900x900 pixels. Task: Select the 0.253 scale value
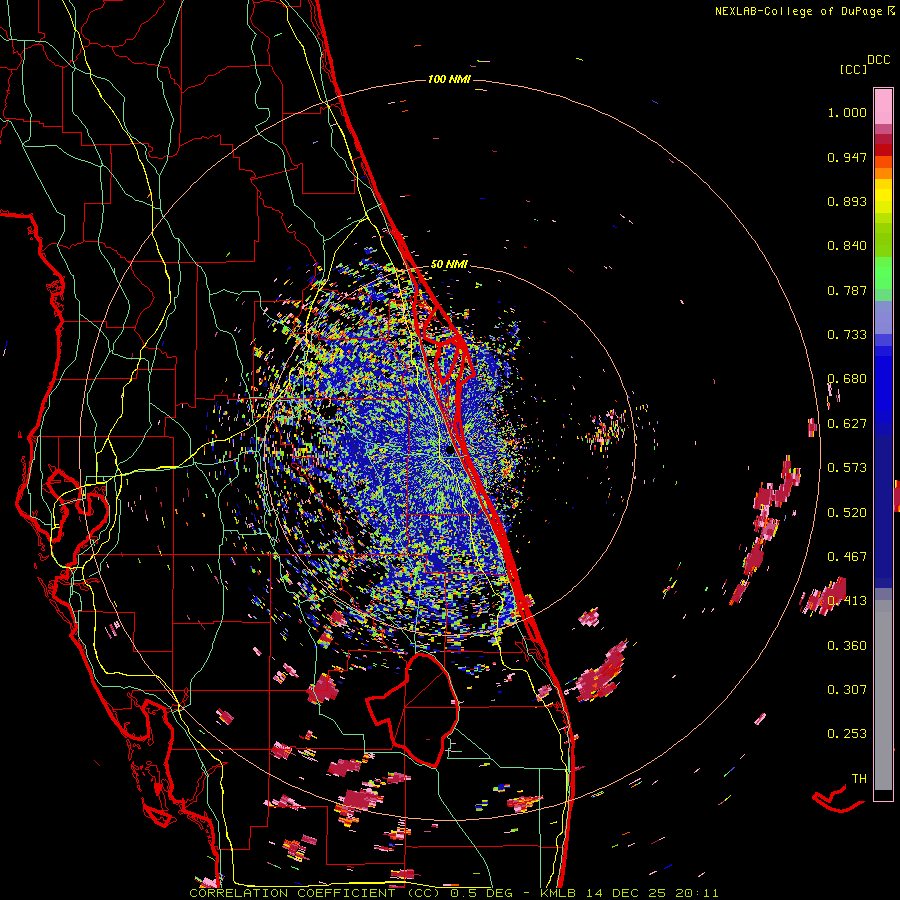[847, 734]
